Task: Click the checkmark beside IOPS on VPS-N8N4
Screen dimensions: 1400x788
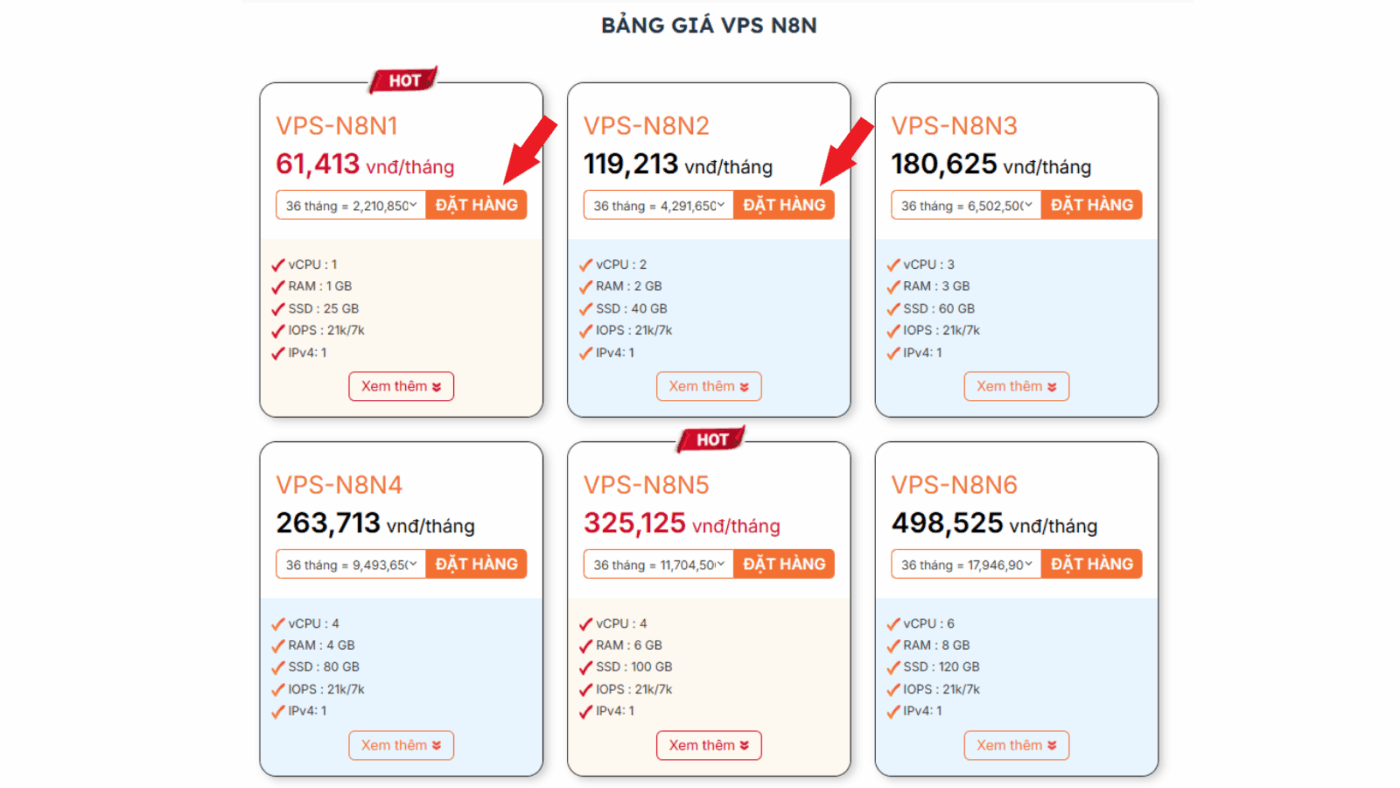Action: (279, 689)
